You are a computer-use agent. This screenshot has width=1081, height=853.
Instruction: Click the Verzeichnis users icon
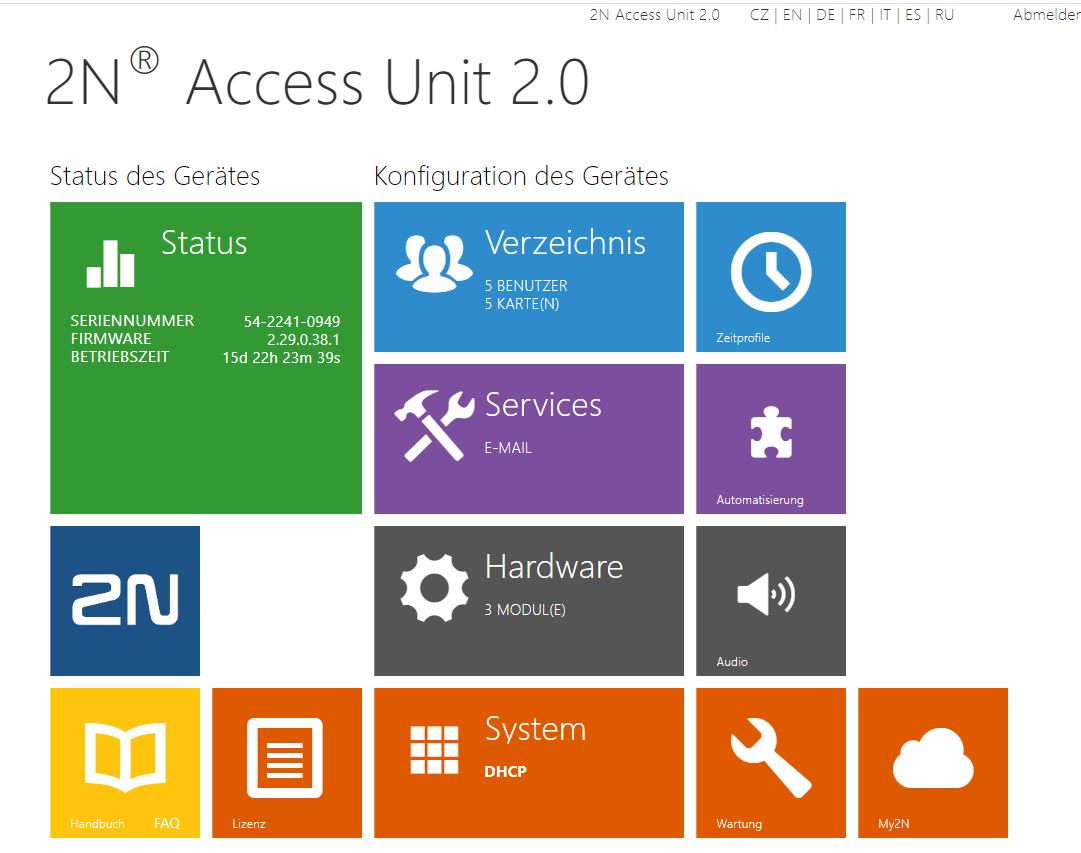[x=432, y=263]
